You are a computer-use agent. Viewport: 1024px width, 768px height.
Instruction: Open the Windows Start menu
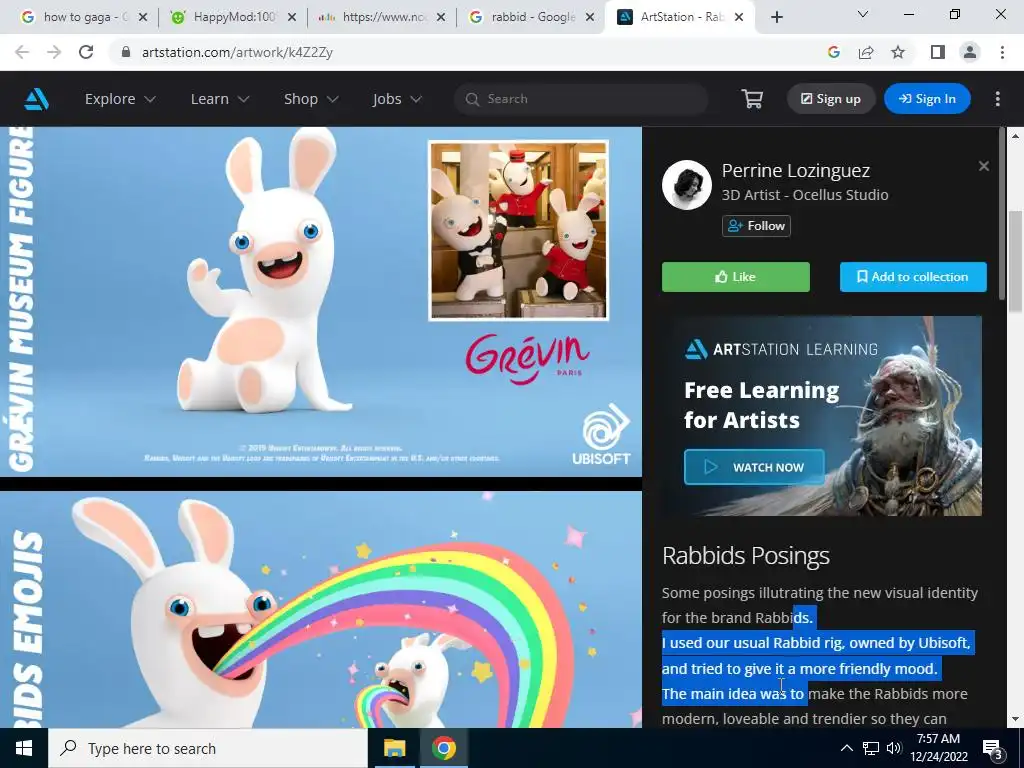click(x=24, y=748)
